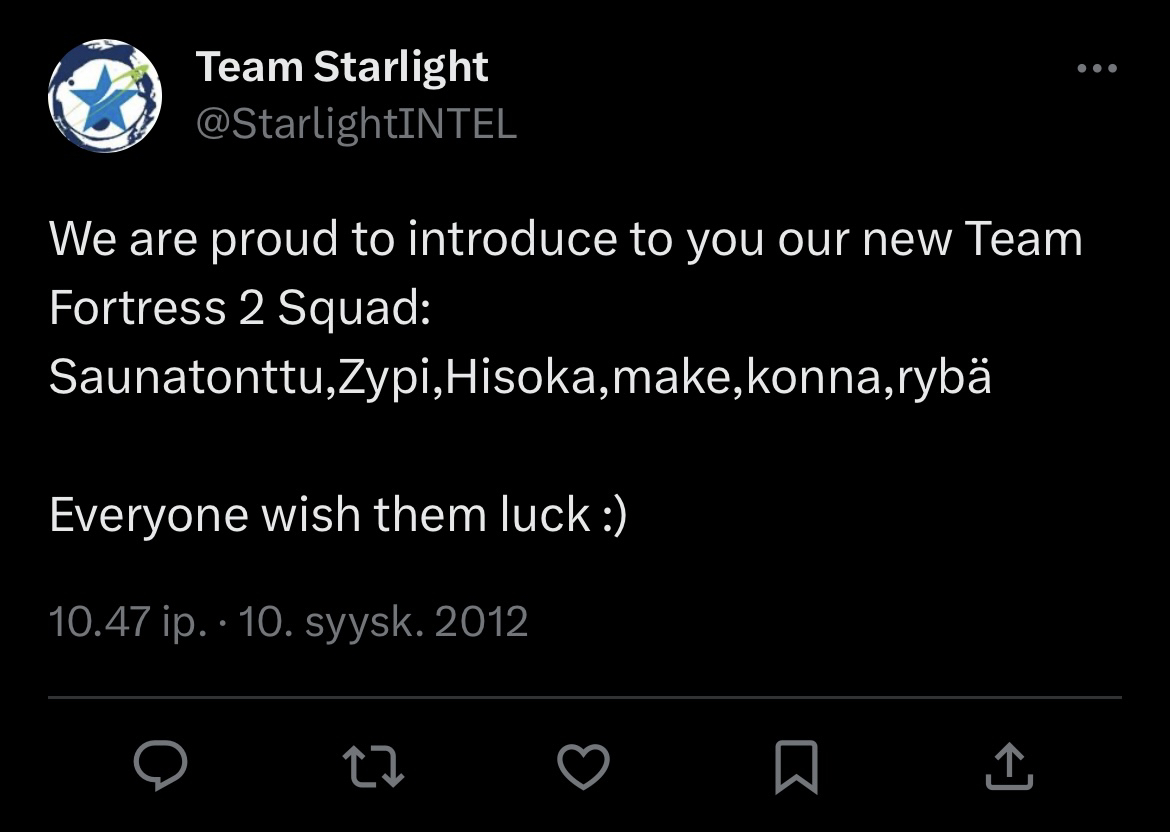Viewport: 1170px width, 832px height.
Task: Click the "Fortress 2 Squad:" text
Action: coord(239,308)
